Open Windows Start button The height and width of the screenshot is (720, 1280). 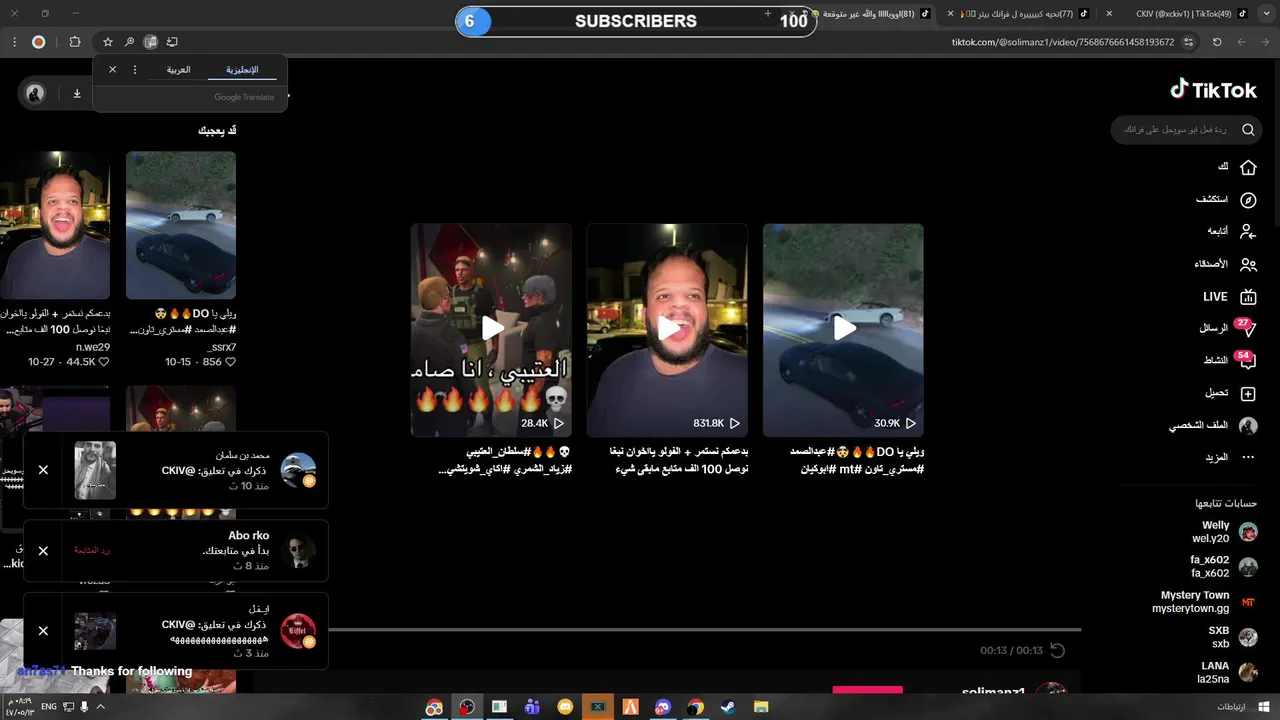1263,707
